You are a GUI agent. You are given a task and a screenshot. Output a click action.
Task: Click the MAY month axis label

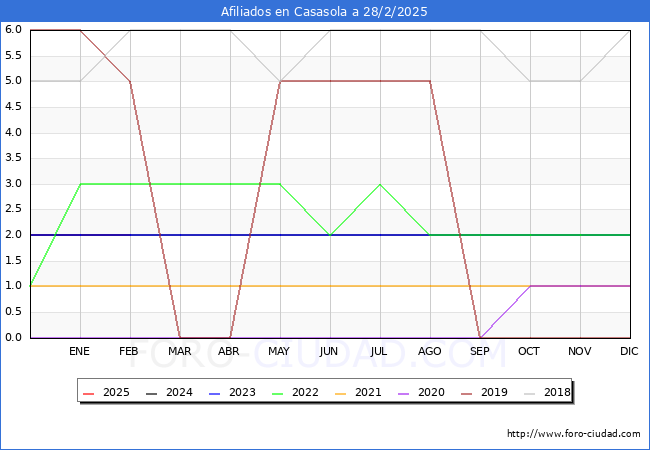point(279,351)
